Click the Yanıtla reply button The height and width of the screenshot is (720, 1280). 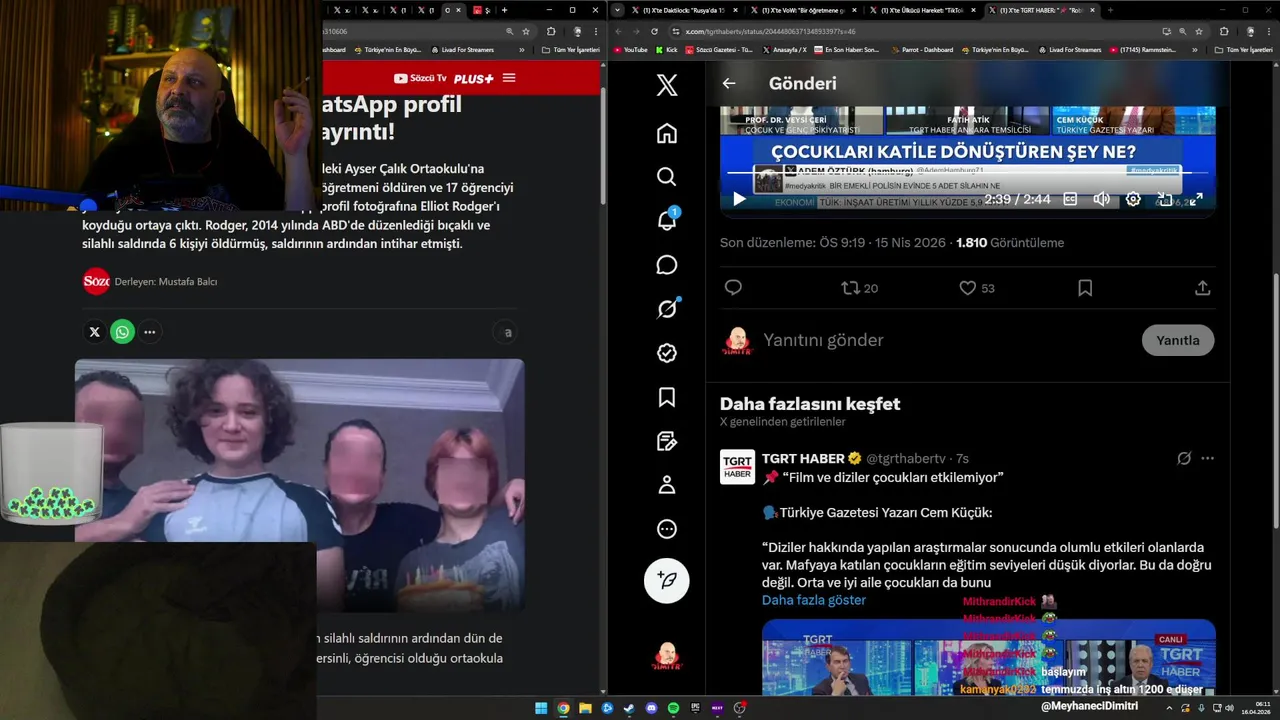click(x=1178, y=340)
